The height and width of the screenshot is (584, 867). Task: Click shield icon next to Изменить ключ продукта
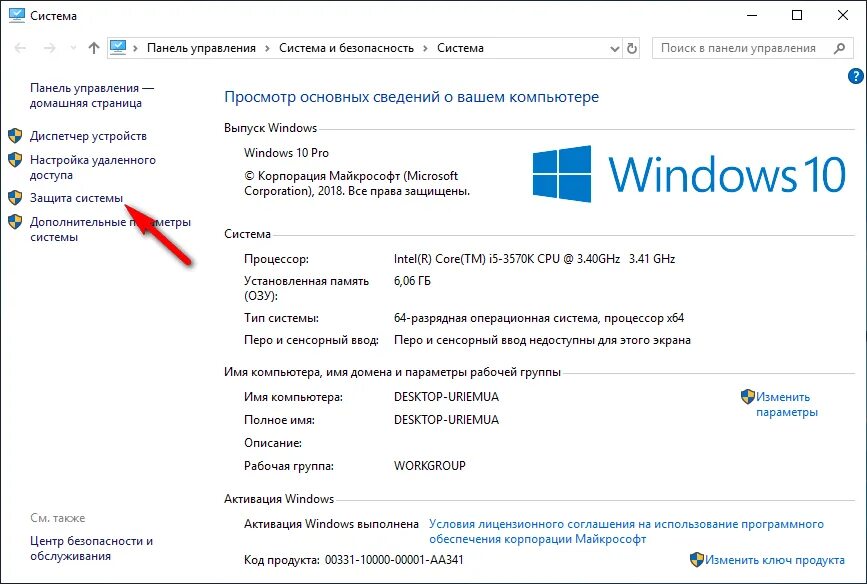[x=697, y=560]
